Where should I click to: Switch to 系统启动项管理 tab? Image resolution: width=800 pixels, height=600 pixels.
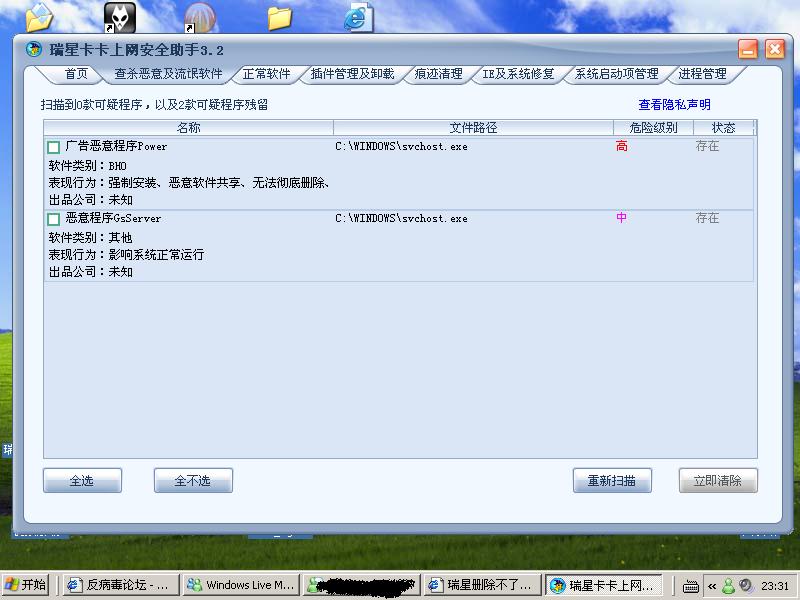tap(617, 74)
